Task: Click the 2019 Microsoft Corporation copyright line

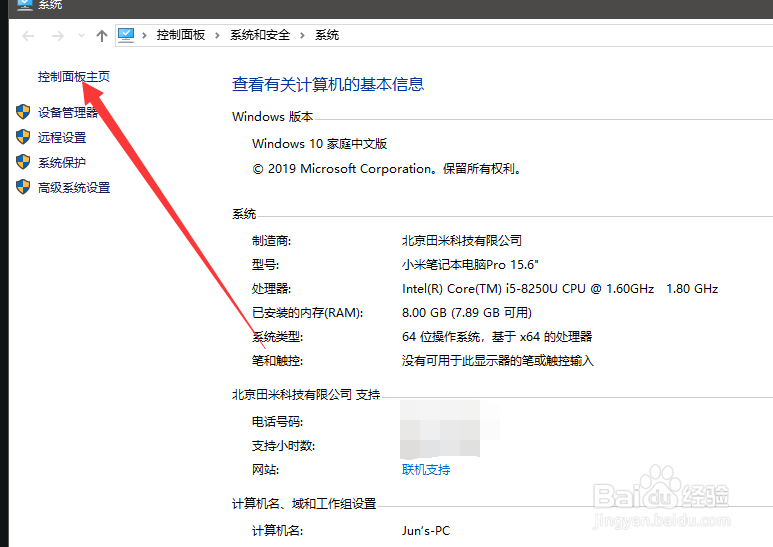Action: pos(387,169)
